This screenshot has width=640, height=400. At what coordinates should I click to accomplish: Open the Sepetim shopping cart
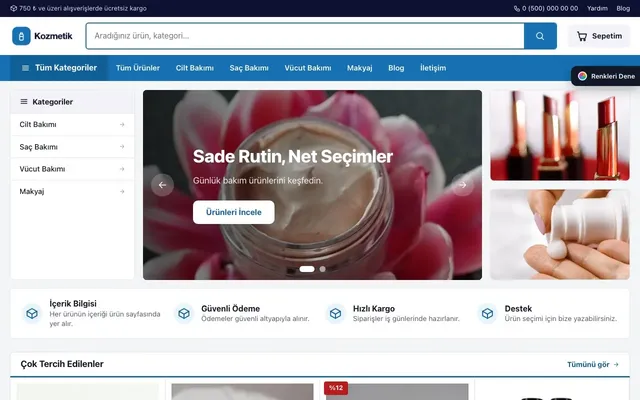[599, 36]
